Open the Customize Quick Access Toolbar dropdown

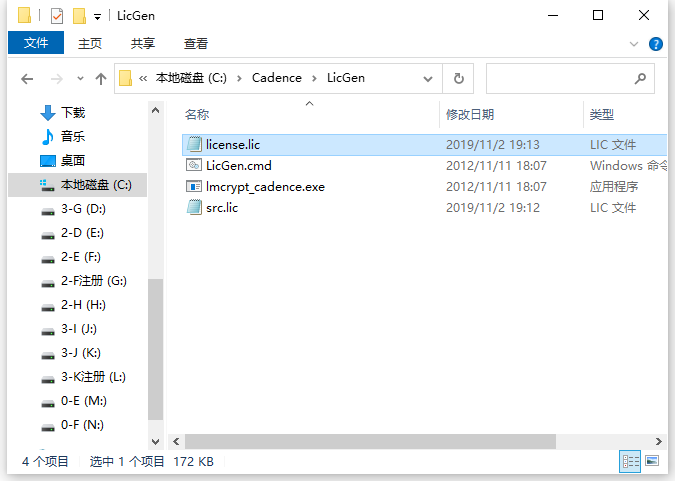point(98,17)
